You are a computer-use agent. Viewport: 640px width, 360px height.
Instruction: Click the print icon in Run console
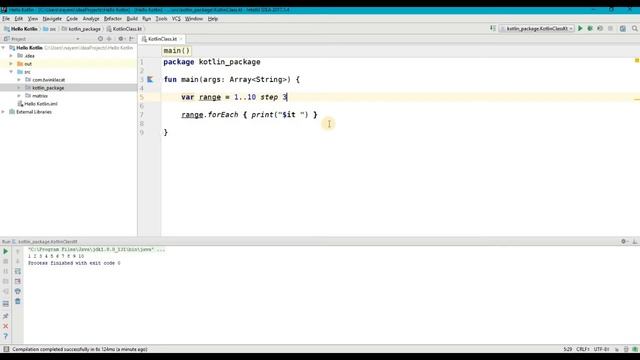pos(18,291)
